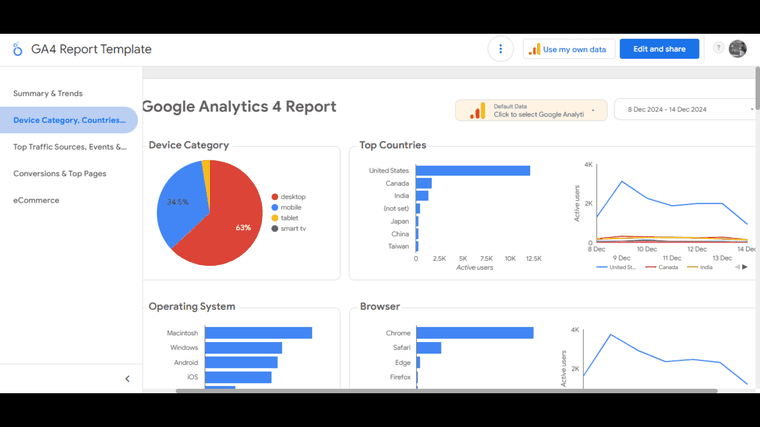This screenshot has width=760, height=427.
Task: Open the Default Data source dropdown
Action: pyautogui.click(x=531, y=110)
